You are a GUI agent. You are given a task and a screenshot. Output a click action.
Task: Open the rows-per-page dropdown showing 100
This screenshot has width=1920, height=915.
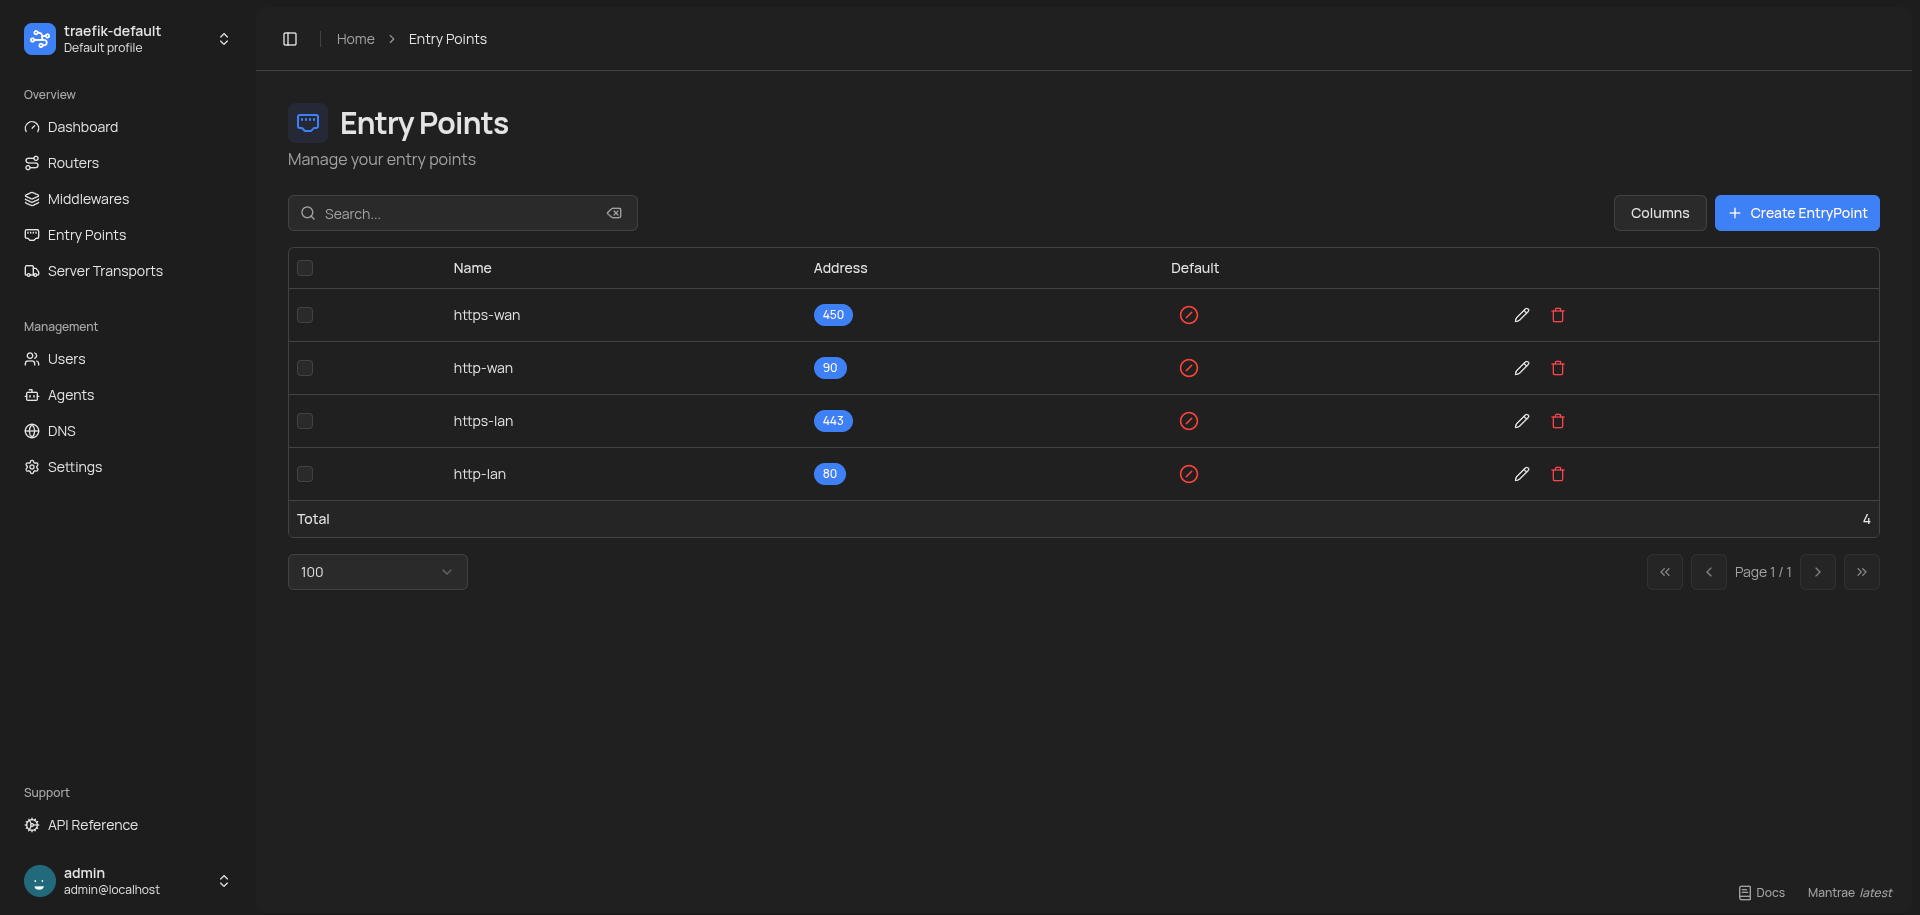pyautogui.click(x=377, y=572)
